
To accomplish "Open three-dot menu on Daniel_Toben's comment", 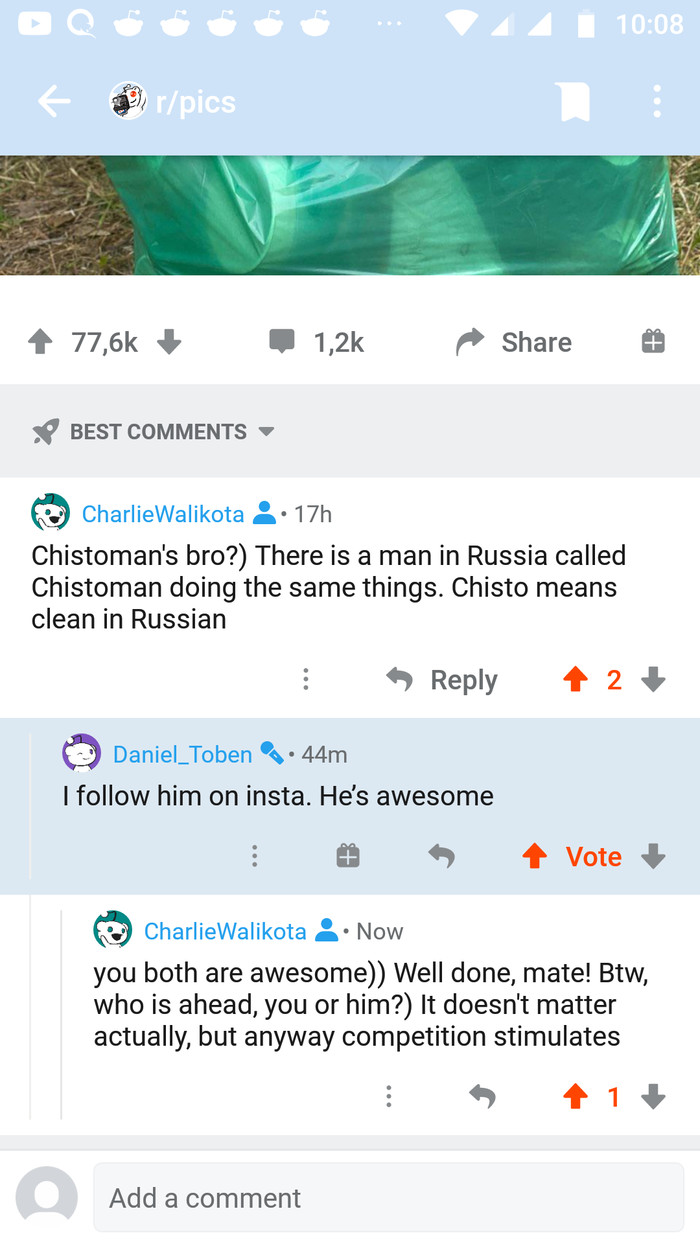I will [x=255, y=856].
